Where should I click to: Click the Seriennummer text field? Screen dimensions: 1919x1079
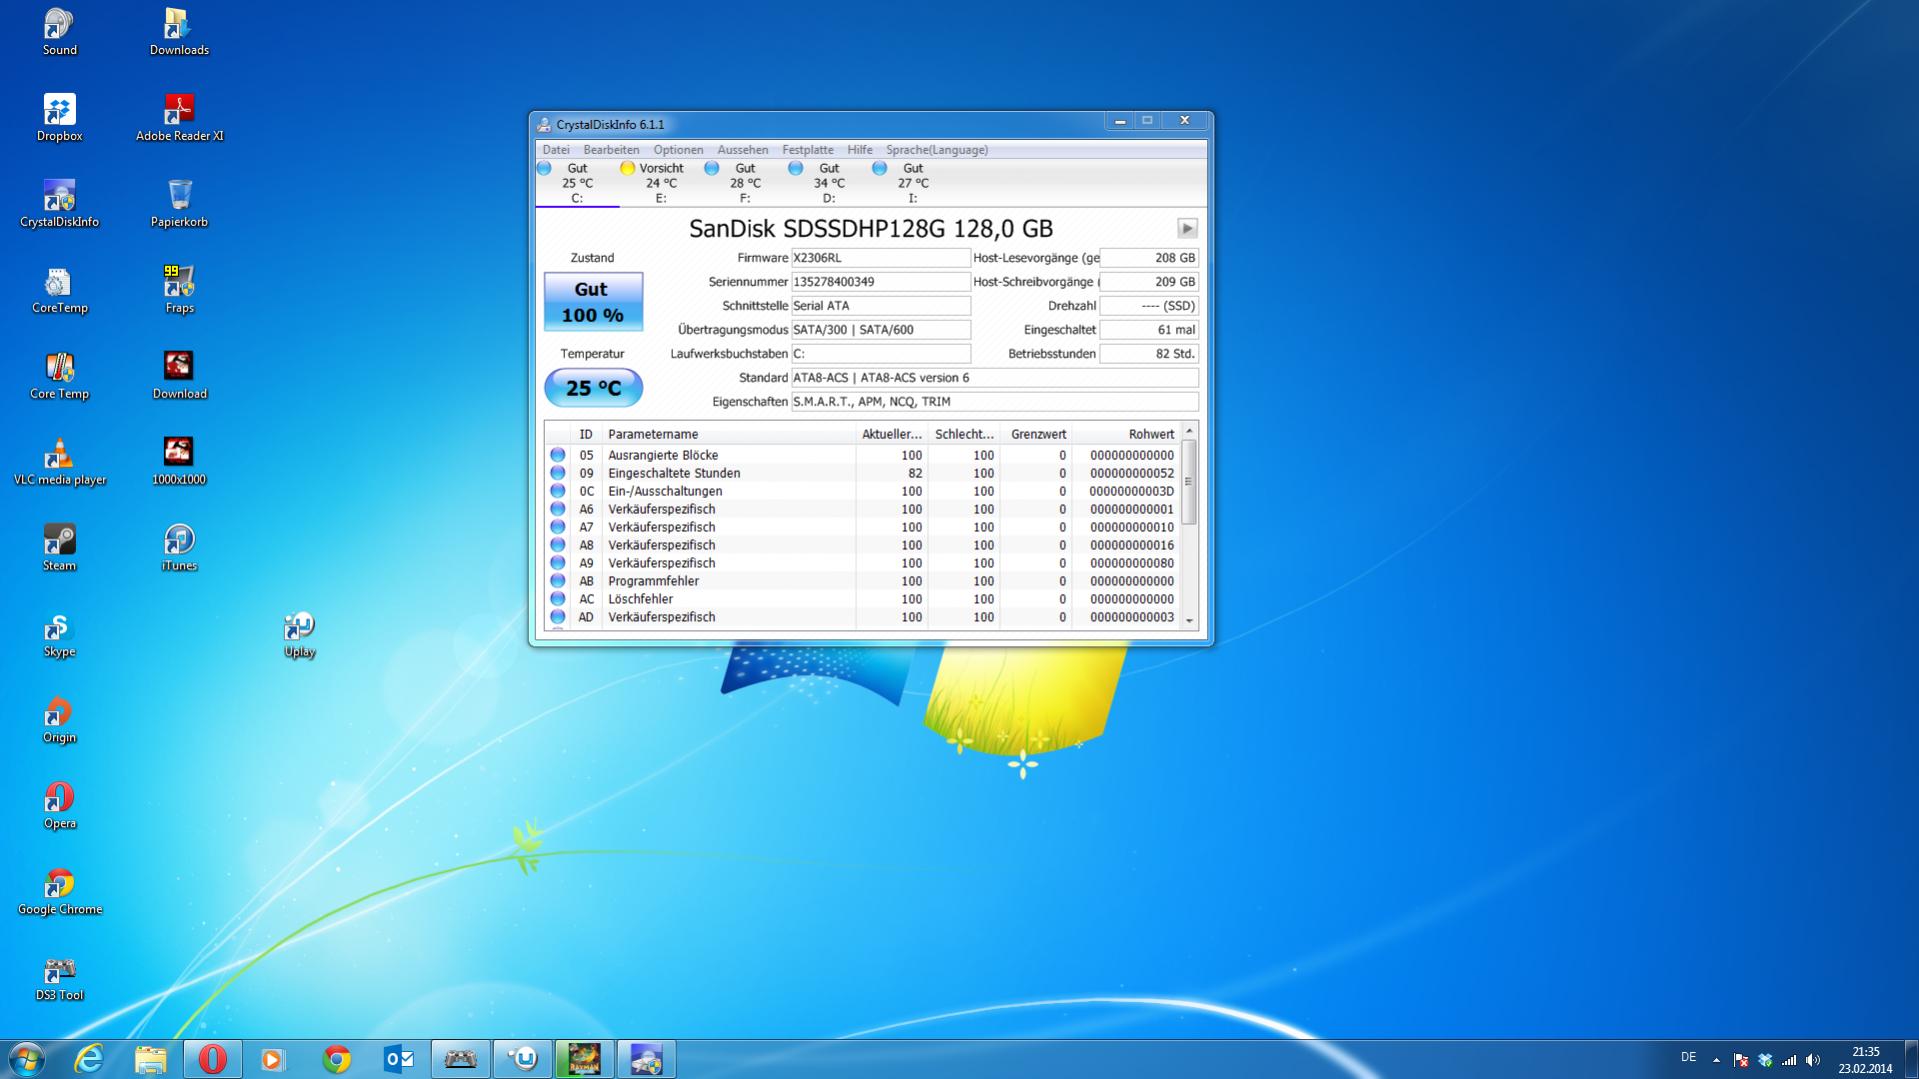coord(880,282)
